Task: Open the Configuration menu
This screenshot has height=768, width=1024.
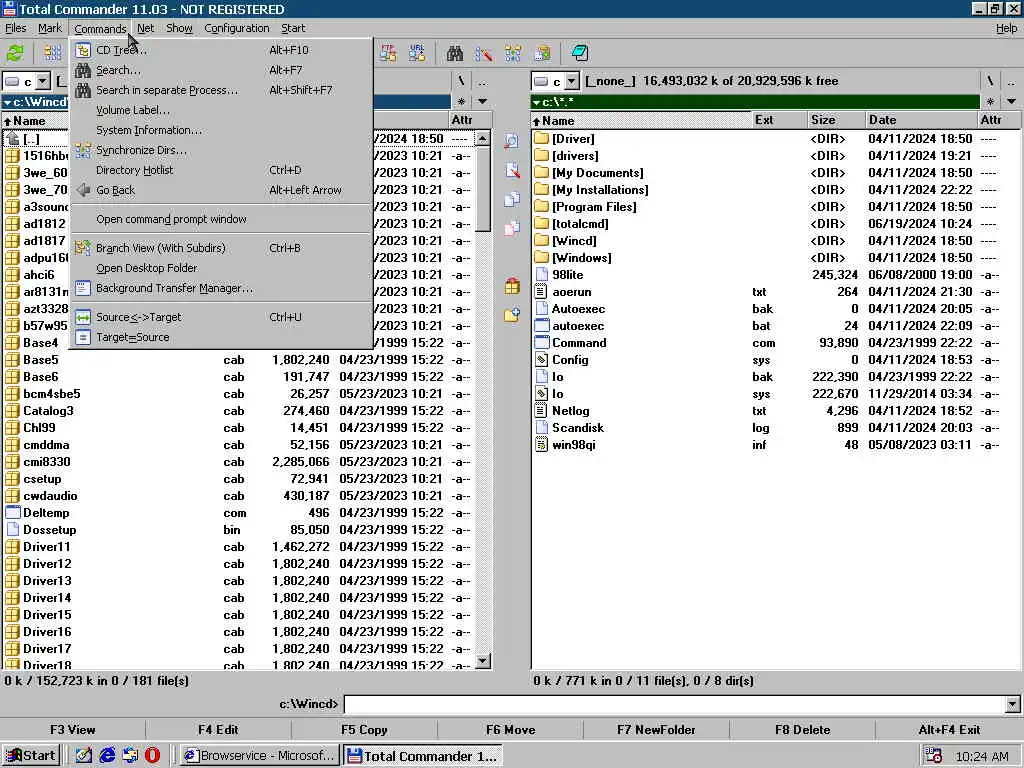Action: tap(236, 28)
